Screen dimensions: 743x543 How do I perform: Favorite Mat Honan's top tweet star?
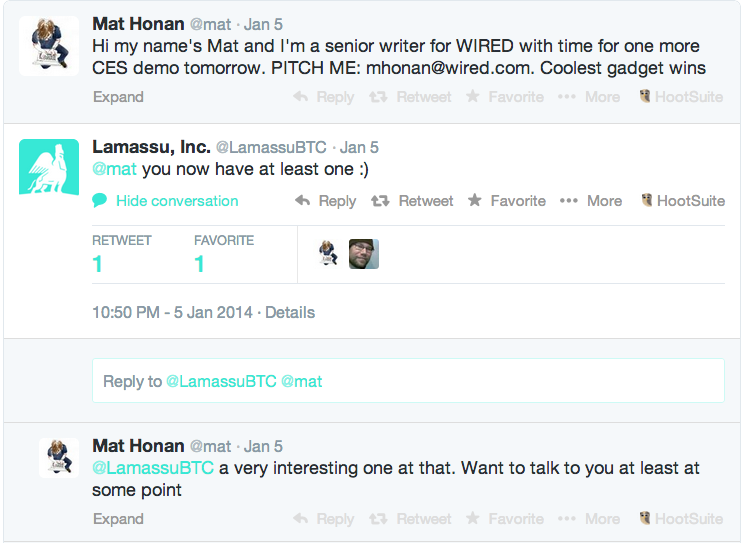coord(472,97)
